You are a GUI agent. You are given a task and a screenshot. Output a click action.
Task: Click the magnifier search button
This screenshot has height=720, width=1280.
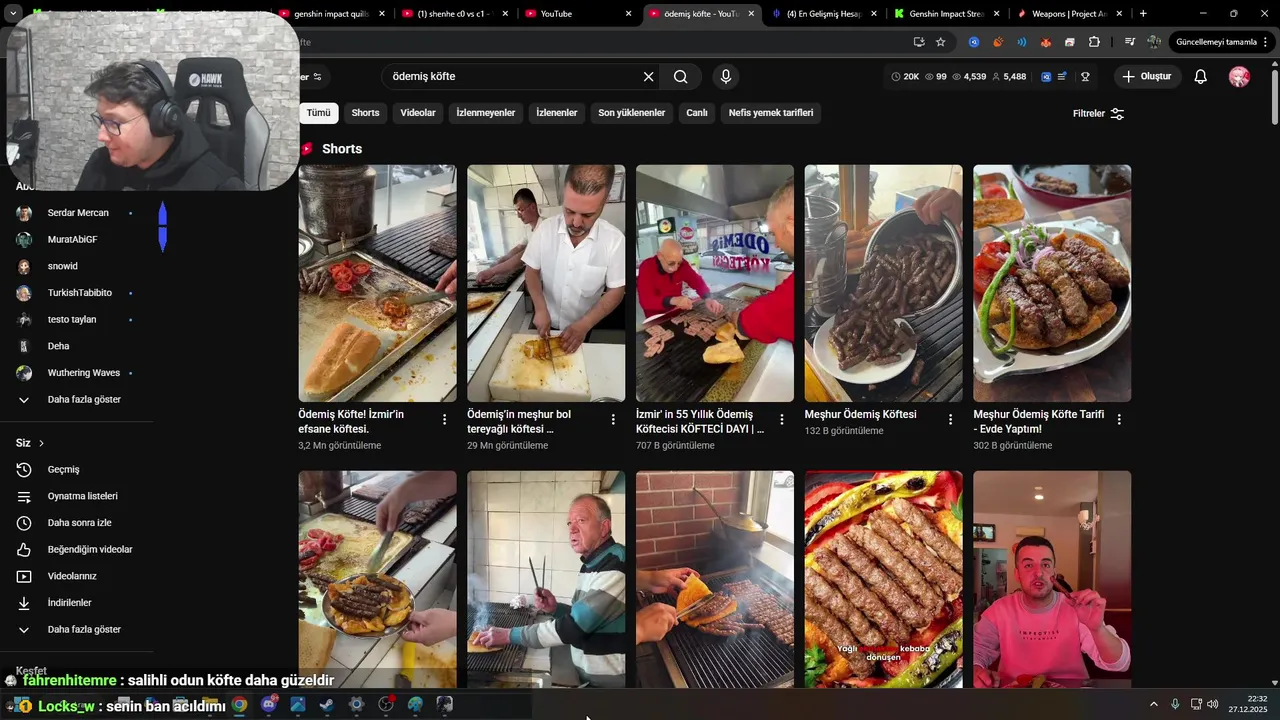681,77
